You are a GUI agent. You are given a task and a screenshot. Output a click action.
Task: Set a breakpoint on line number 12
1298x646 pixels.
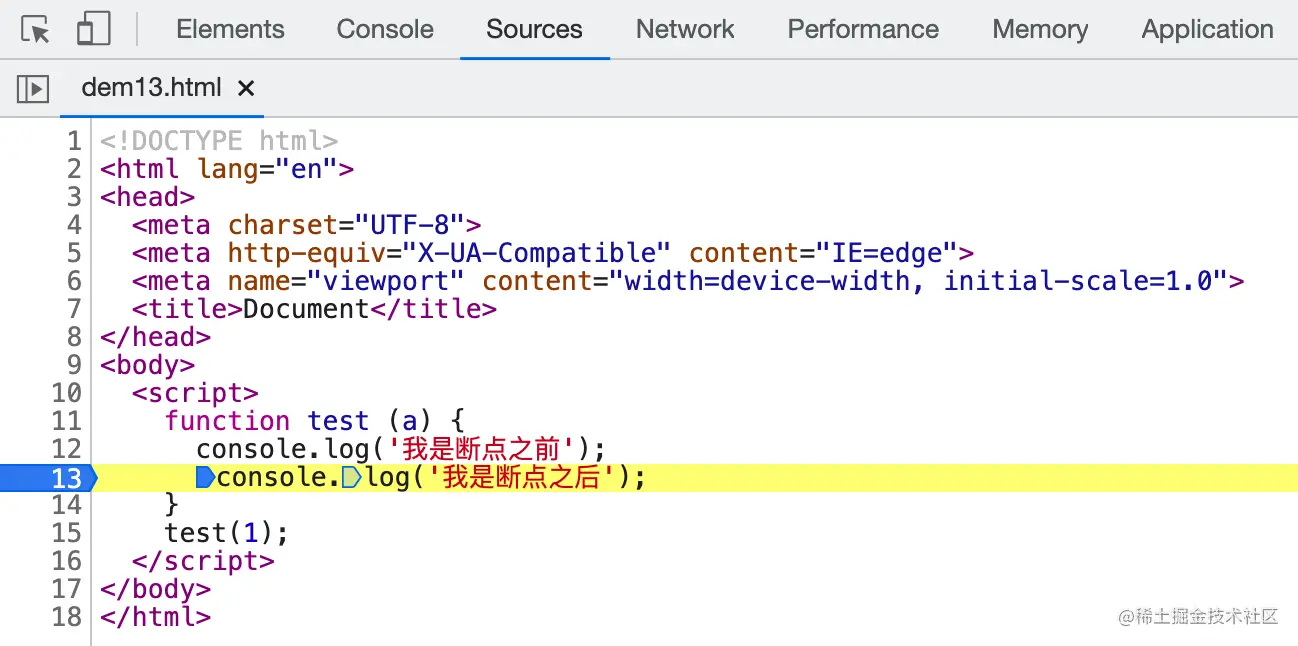66,448
